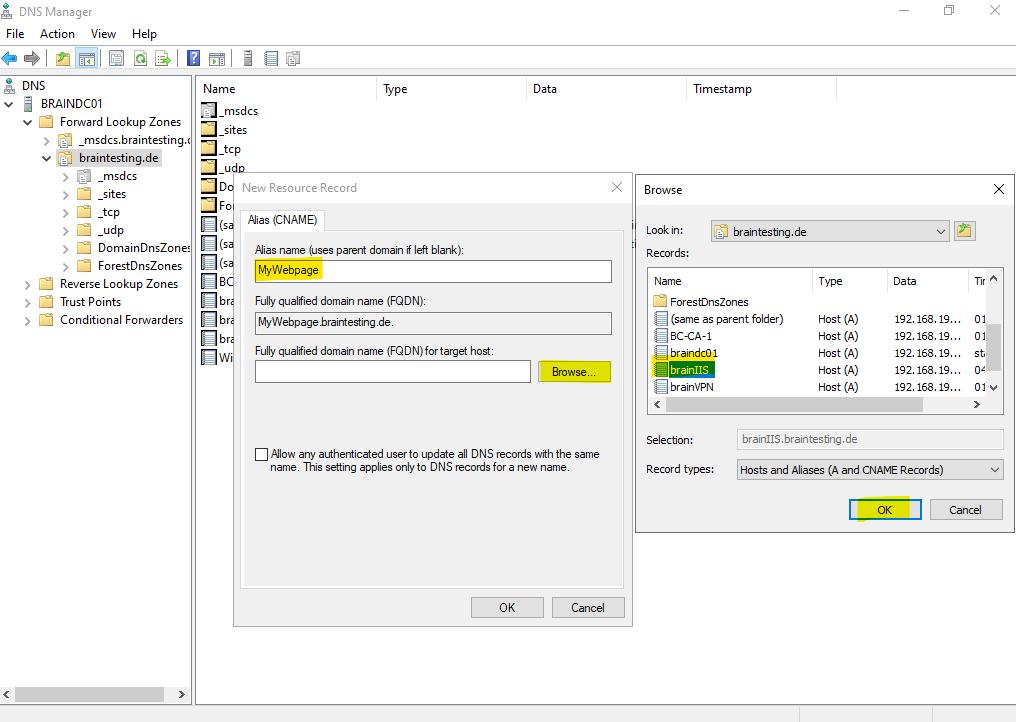1016x722 pixels.
Task: Open the blue Help question mark icon
Action: tap(193, 59)
